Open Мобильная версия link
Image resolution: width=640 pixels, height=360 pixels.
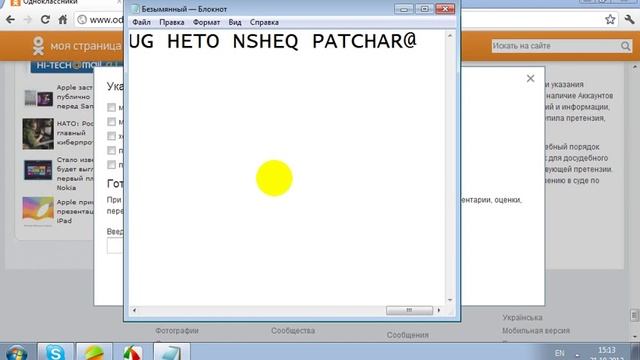point(536,331)
